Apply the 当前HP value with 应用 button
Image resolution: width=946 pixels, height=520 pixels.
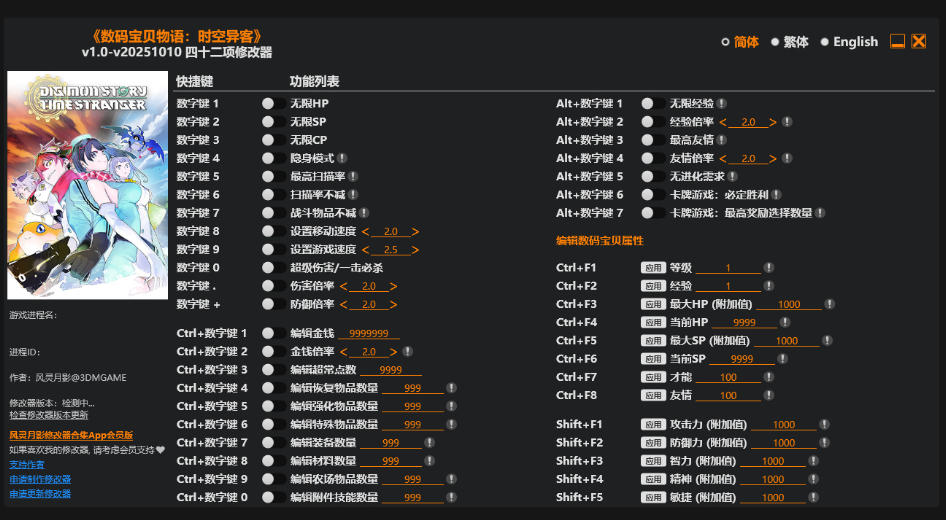click(653, 322)
